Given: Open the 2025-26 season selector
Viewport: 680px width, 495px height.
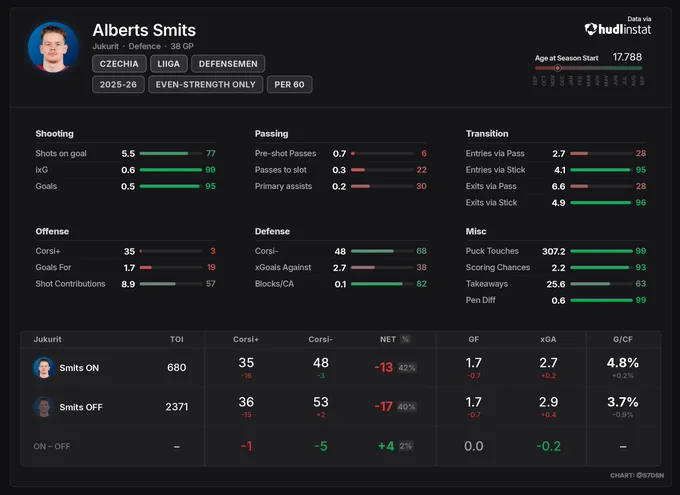Looking at the screenshot, I should 118,85.
